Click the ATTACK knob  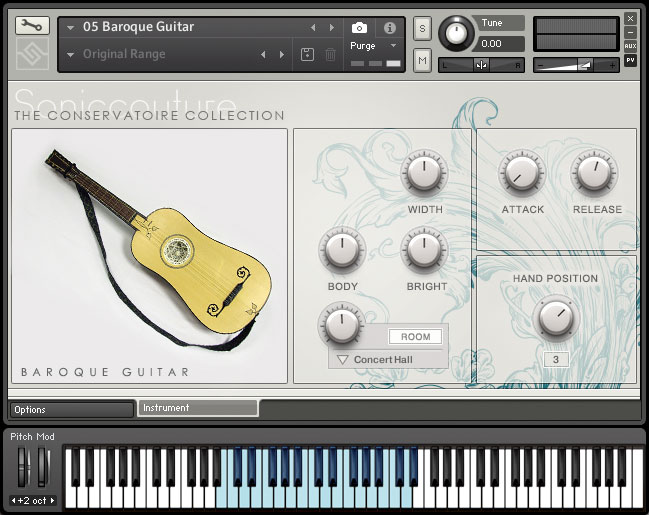click(x=522, y=173)
